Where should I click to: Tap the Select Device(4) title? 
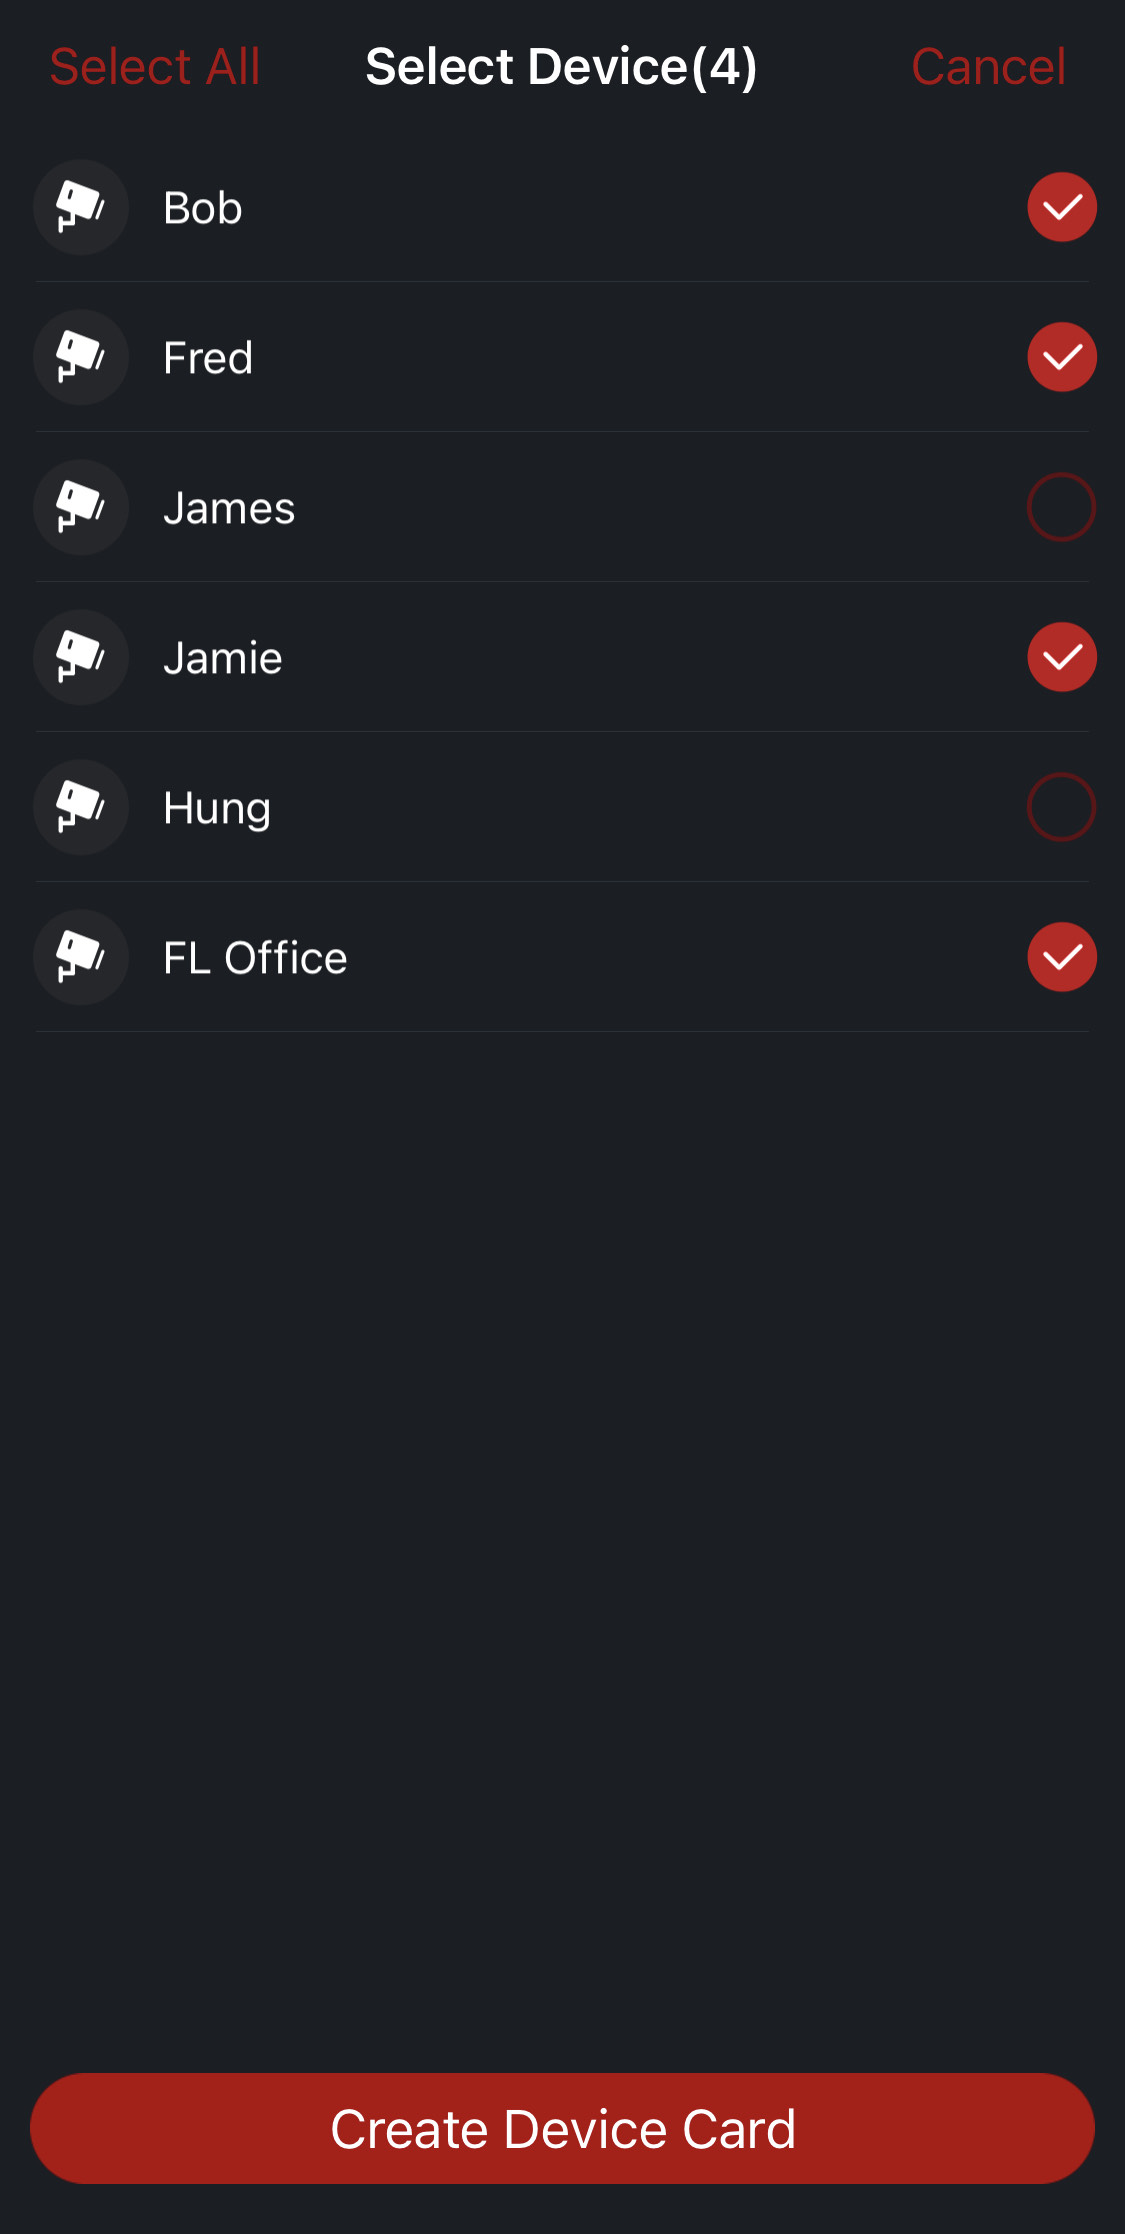tap(561, 67)
